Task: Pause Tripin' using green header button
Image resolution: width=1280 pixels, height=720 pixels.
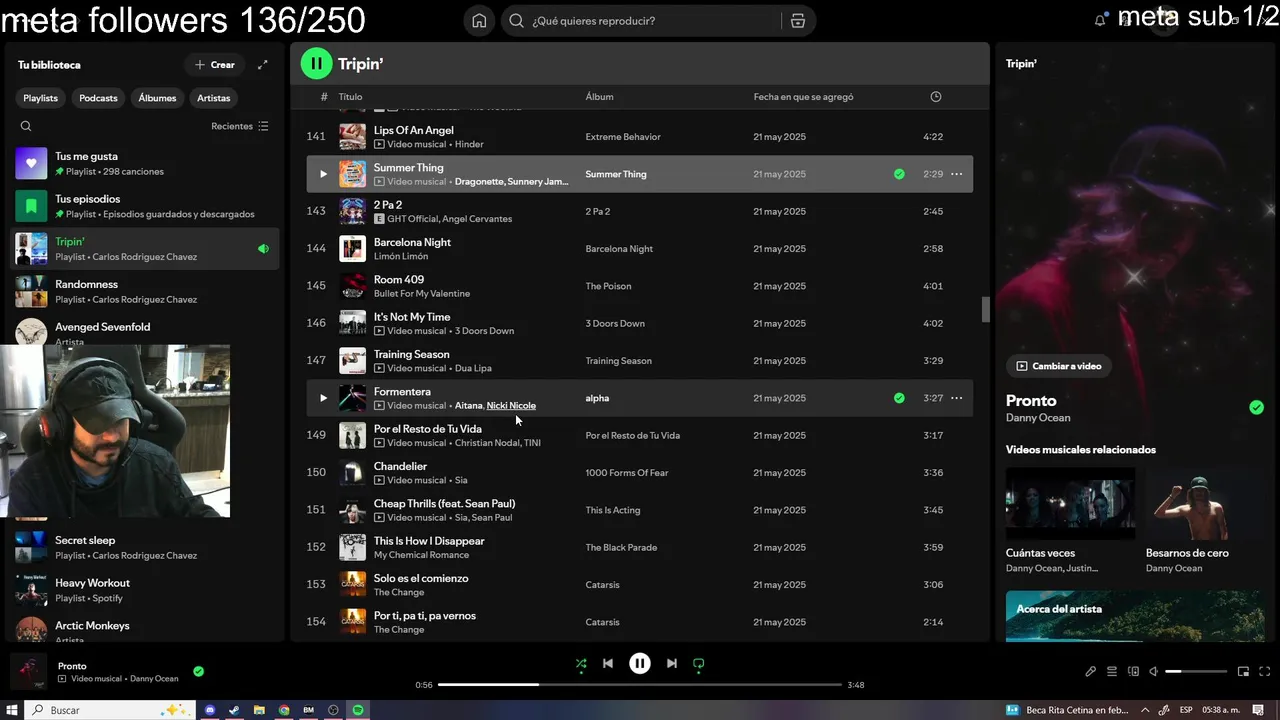Action: pos(316,64)
